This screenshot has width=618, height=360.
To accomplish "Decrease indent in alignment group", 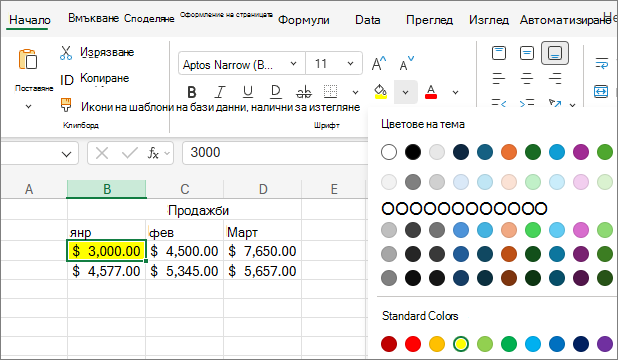I will point(499,103).
